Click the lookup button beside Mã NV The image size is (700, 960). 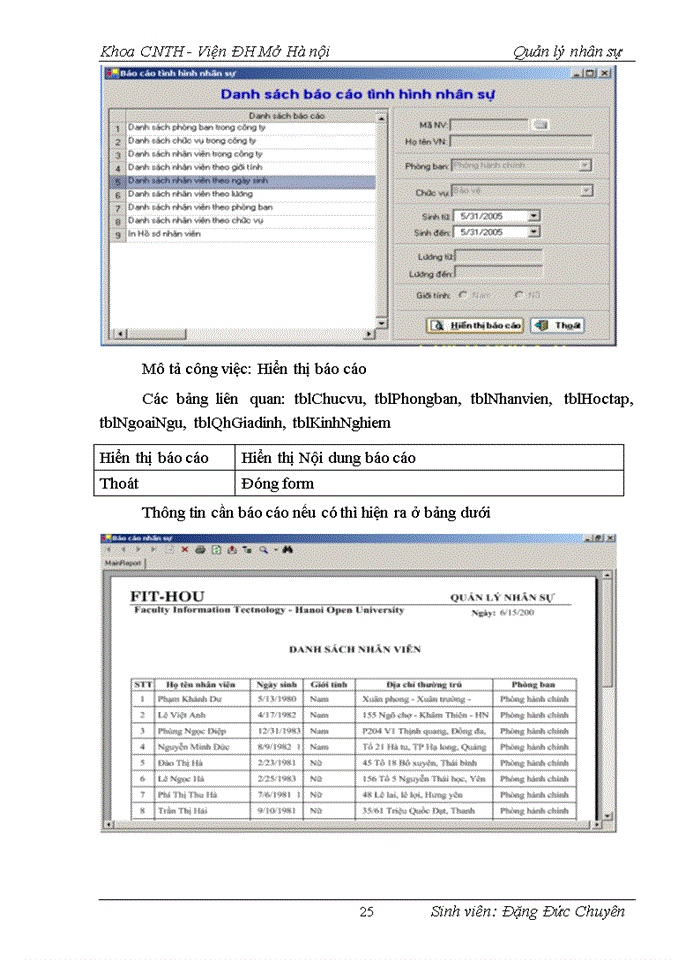tap(540, 125)
